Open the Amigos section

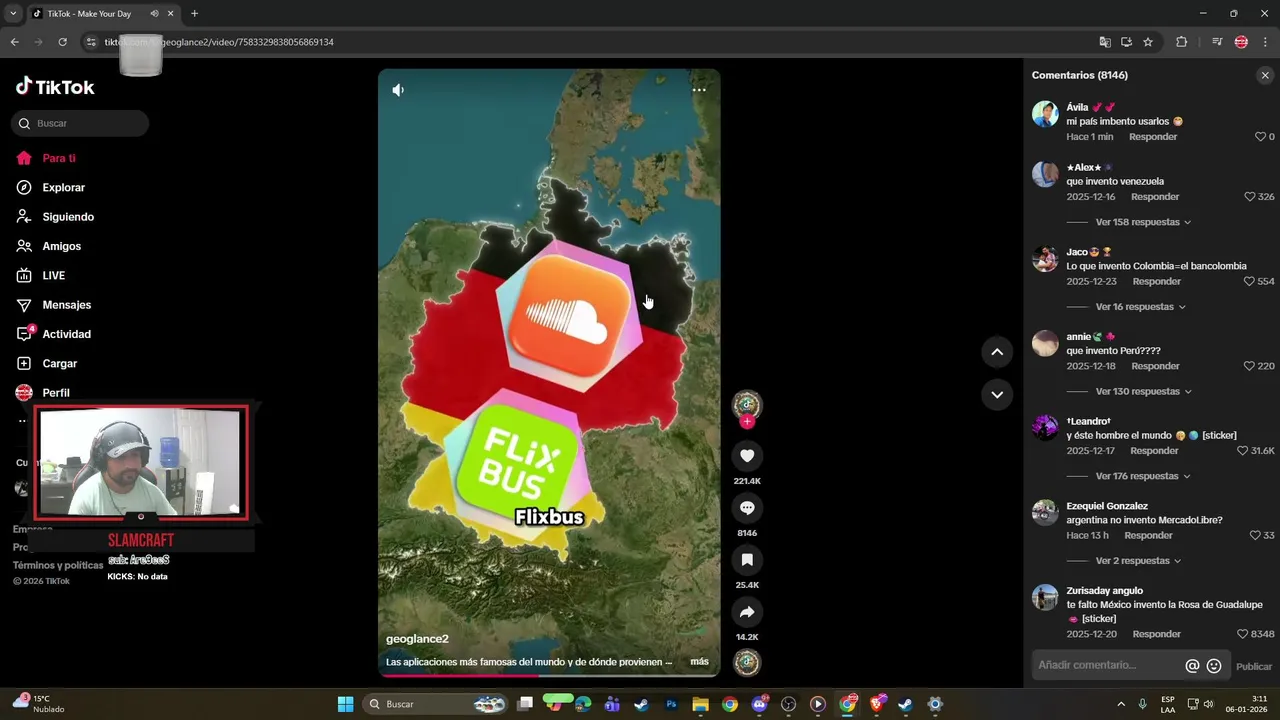(x=48, y=246)
